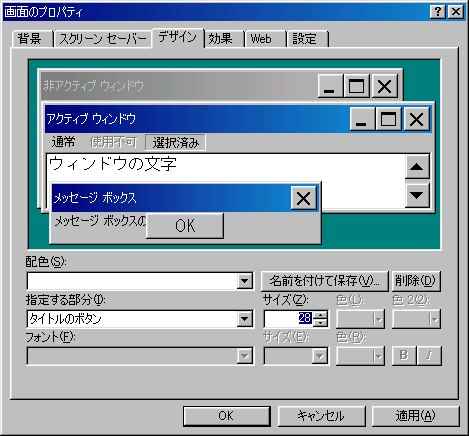Click the minimize icon of the inactive window preview

330,86
